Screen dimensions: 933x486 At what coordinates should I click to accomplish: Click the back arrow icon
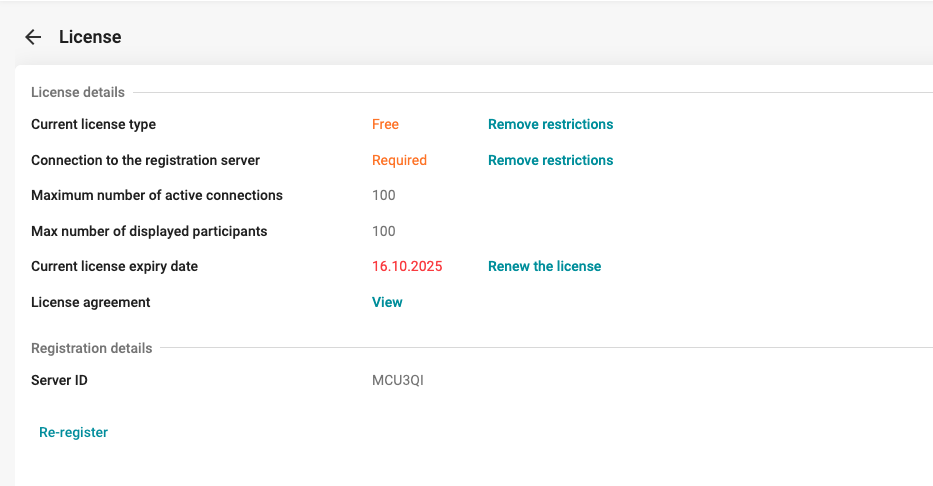[33, 37]
